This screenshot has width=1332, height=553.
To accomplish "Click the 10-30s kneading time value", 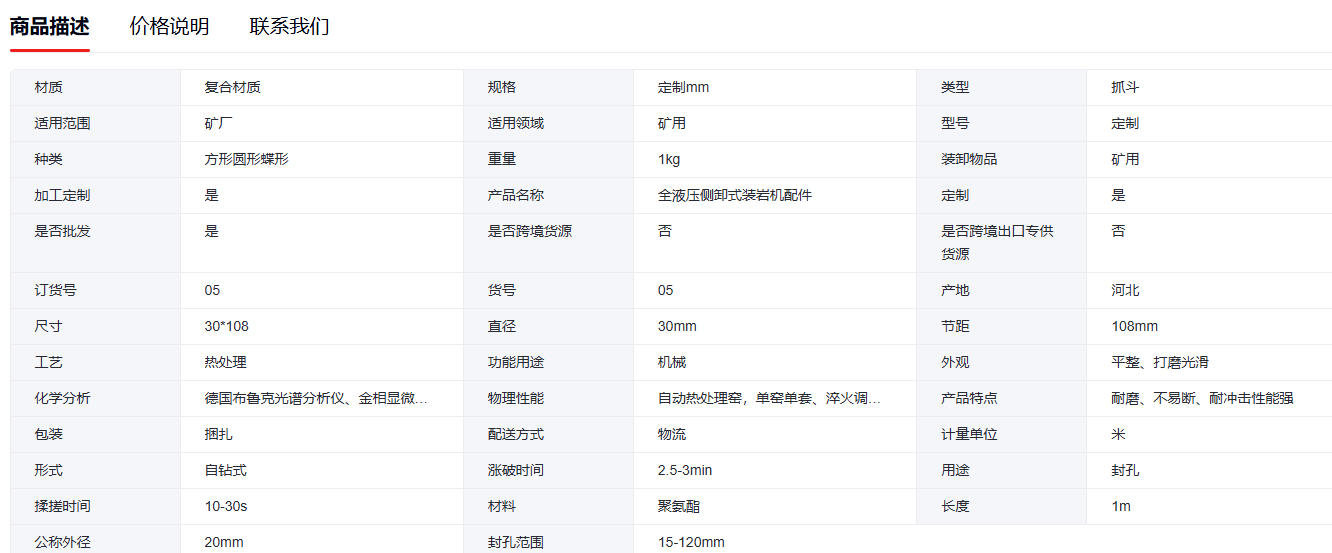I will [x=226, y=506].
